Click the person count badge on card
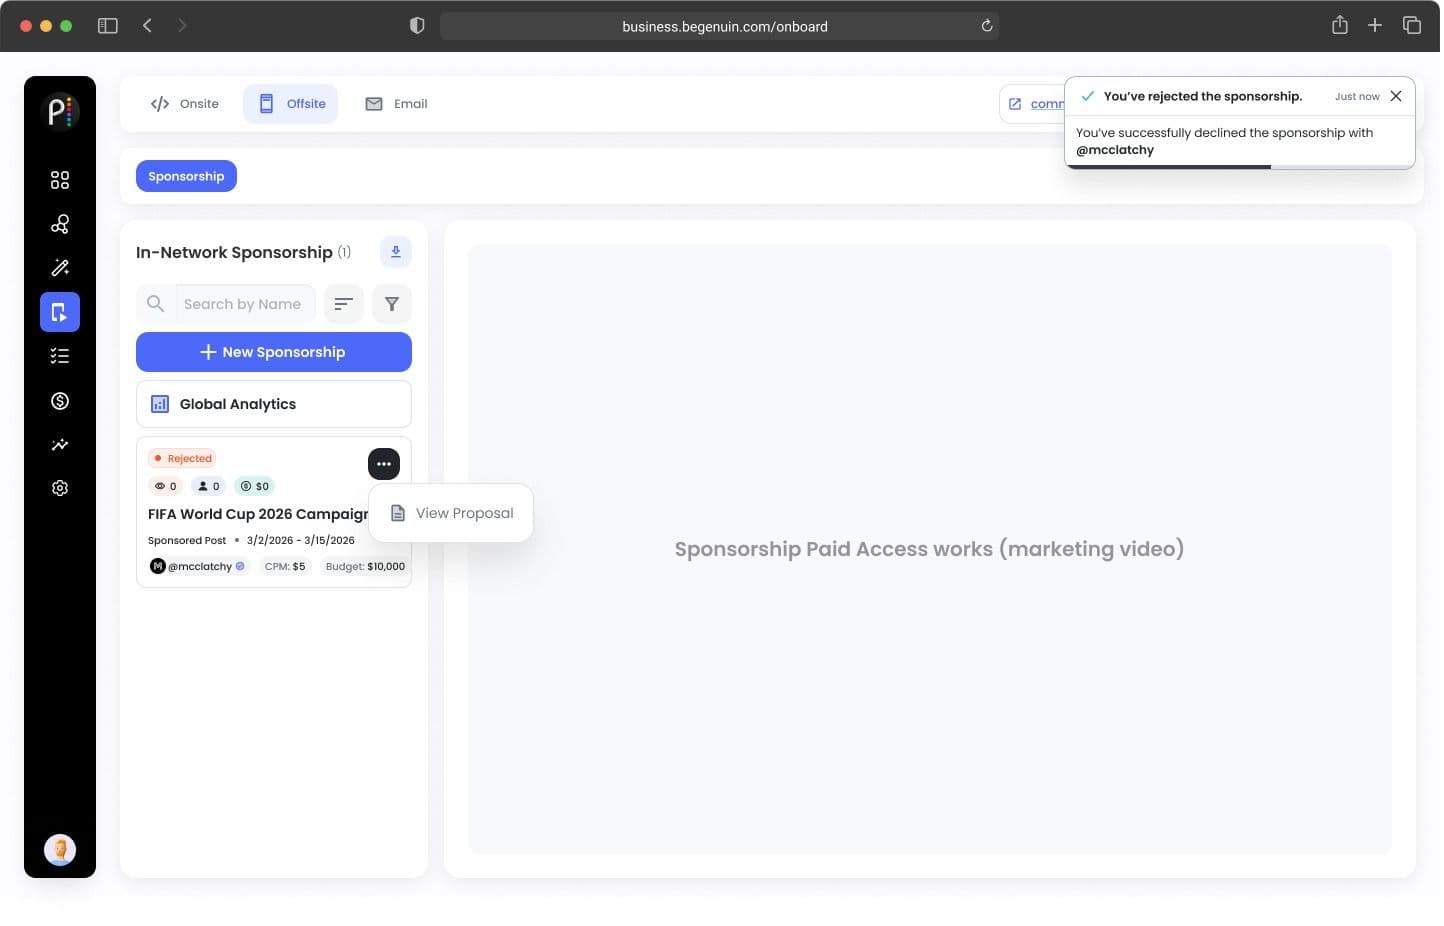 pyautogui.click(x=208, y=486)
